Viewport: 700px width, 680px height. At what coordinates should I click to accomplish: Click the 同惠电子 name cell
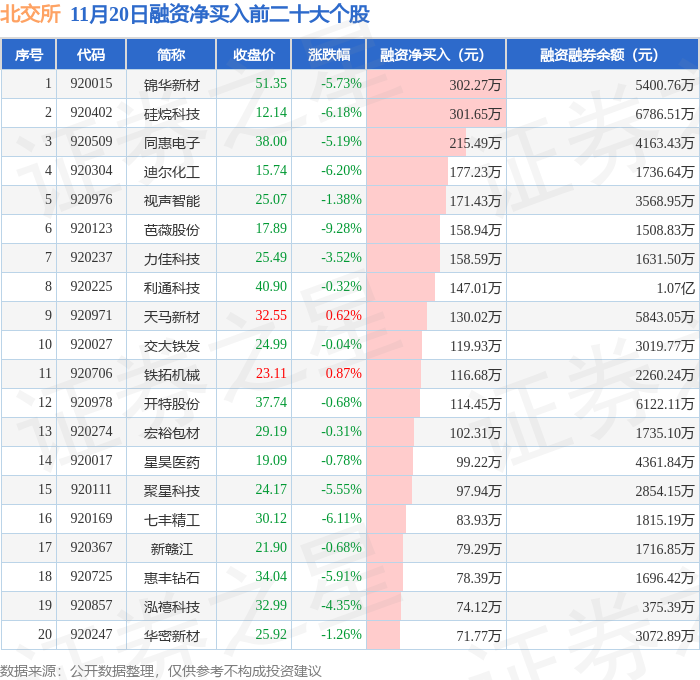pyautogui.click(x=171, y=143)
